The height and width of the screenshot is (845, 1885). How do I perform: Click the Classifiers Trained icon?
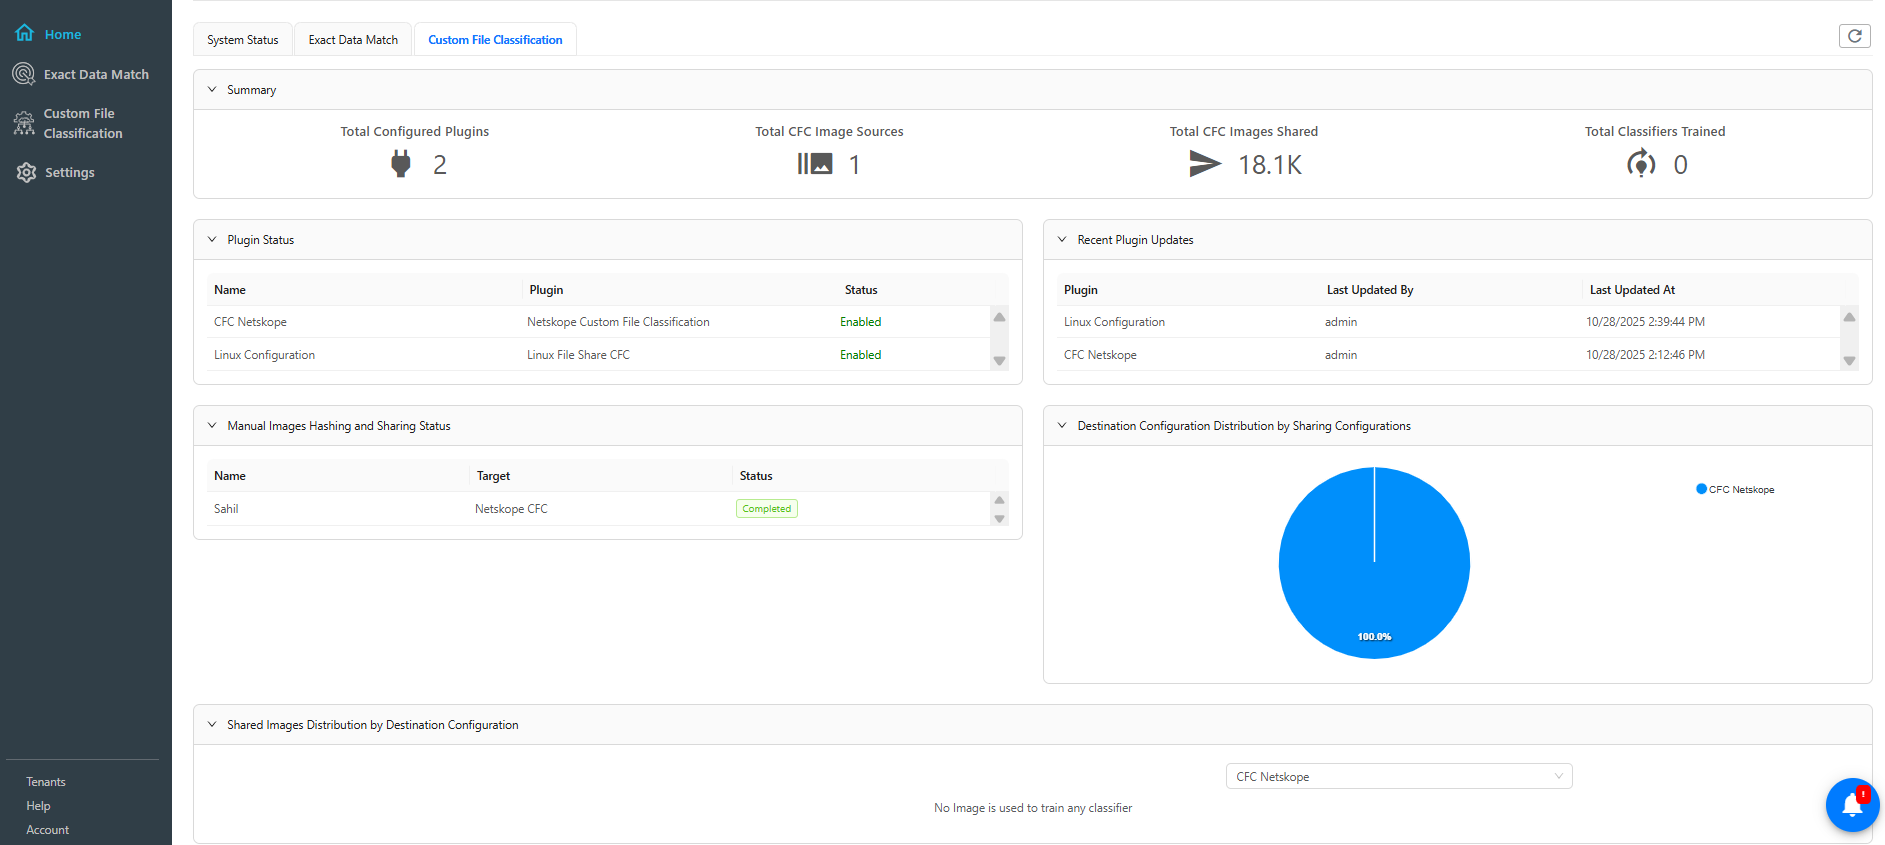(x=1641, y=164)
